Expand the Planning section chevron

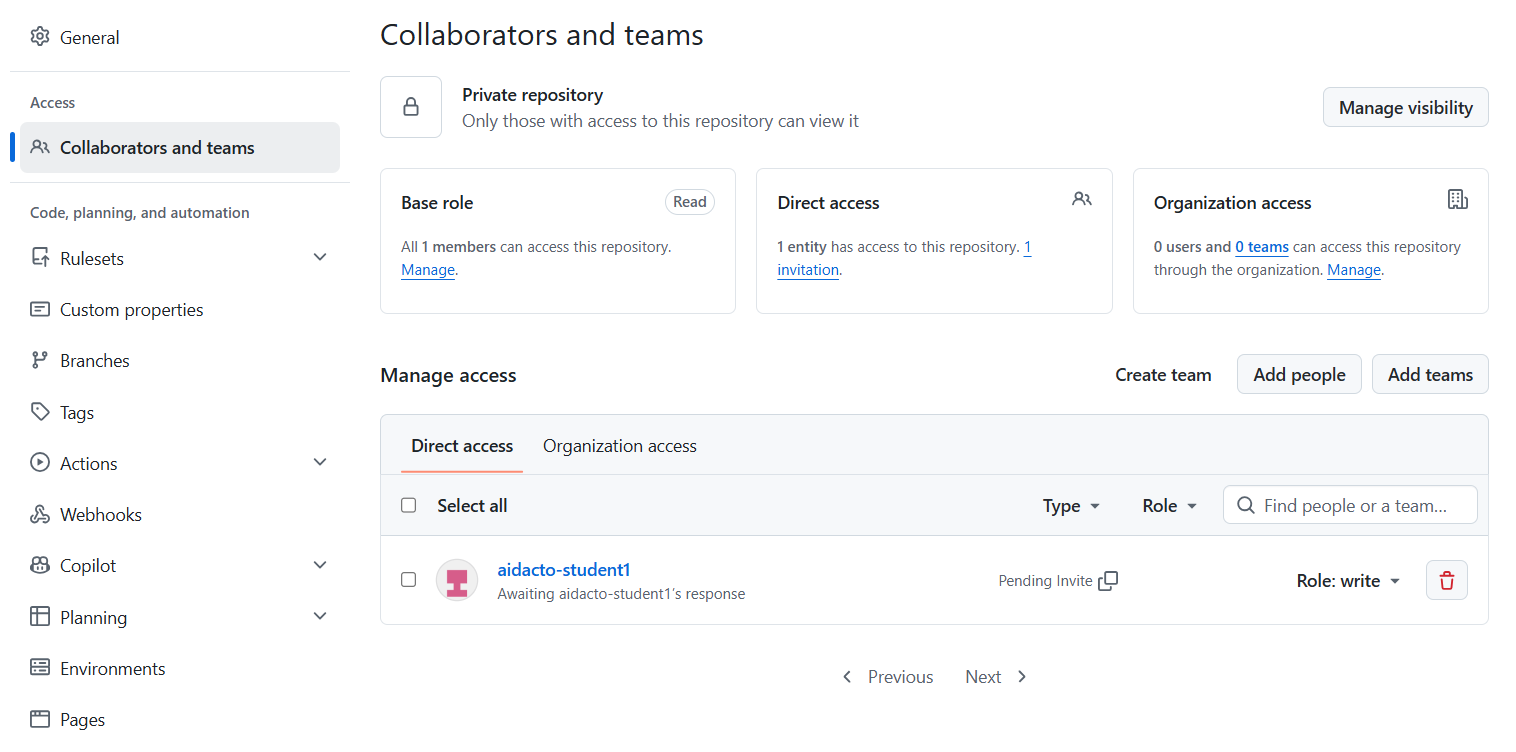320,616
